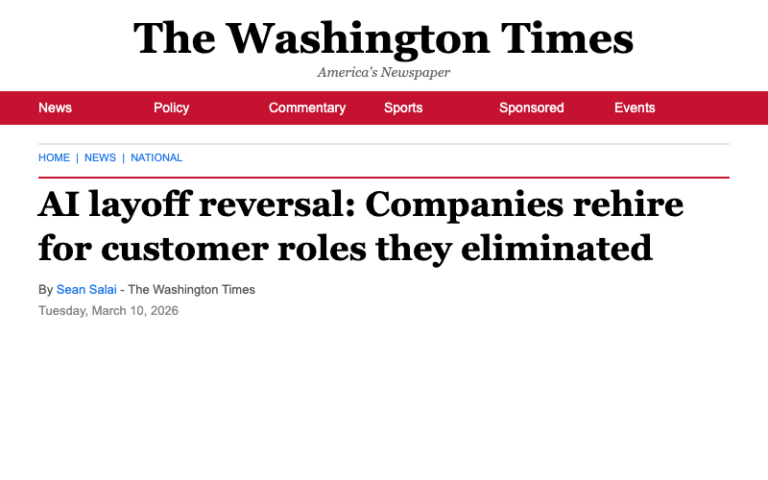Click the byline's "The Washington Times" text
Viewport: 768px width, 480px height.
[x=192, y=290]
